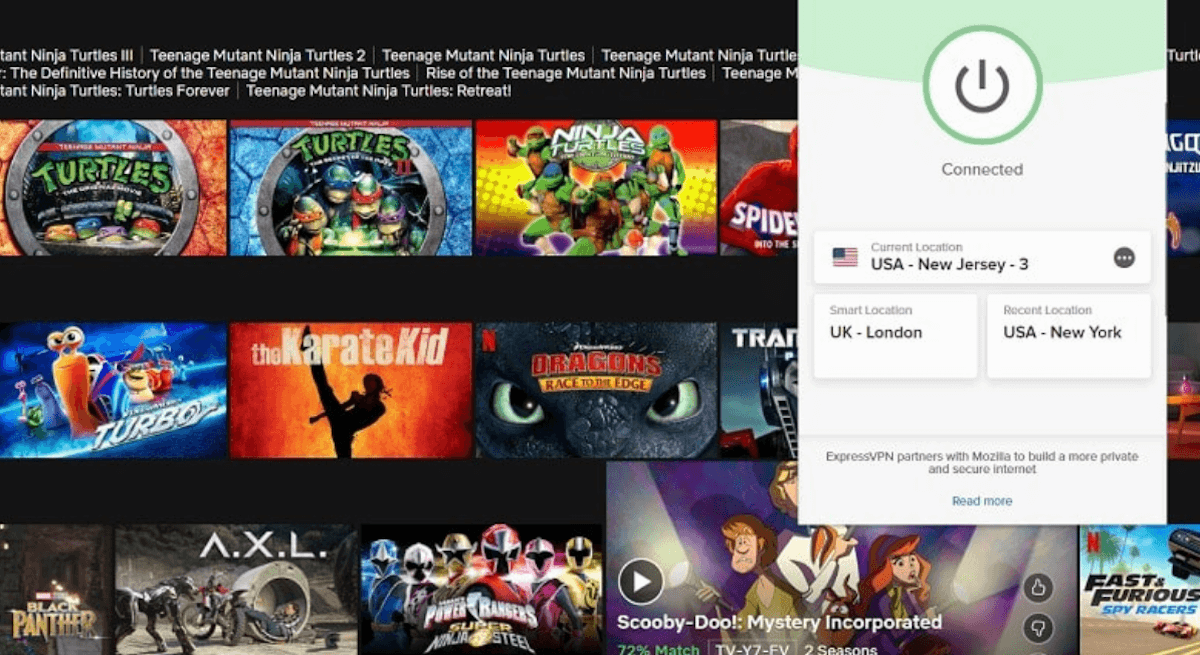Screen dimensions: 1200x655
Task: Click the US flag in Current Location
Action: pyautogui.click(x=845, y=257)
